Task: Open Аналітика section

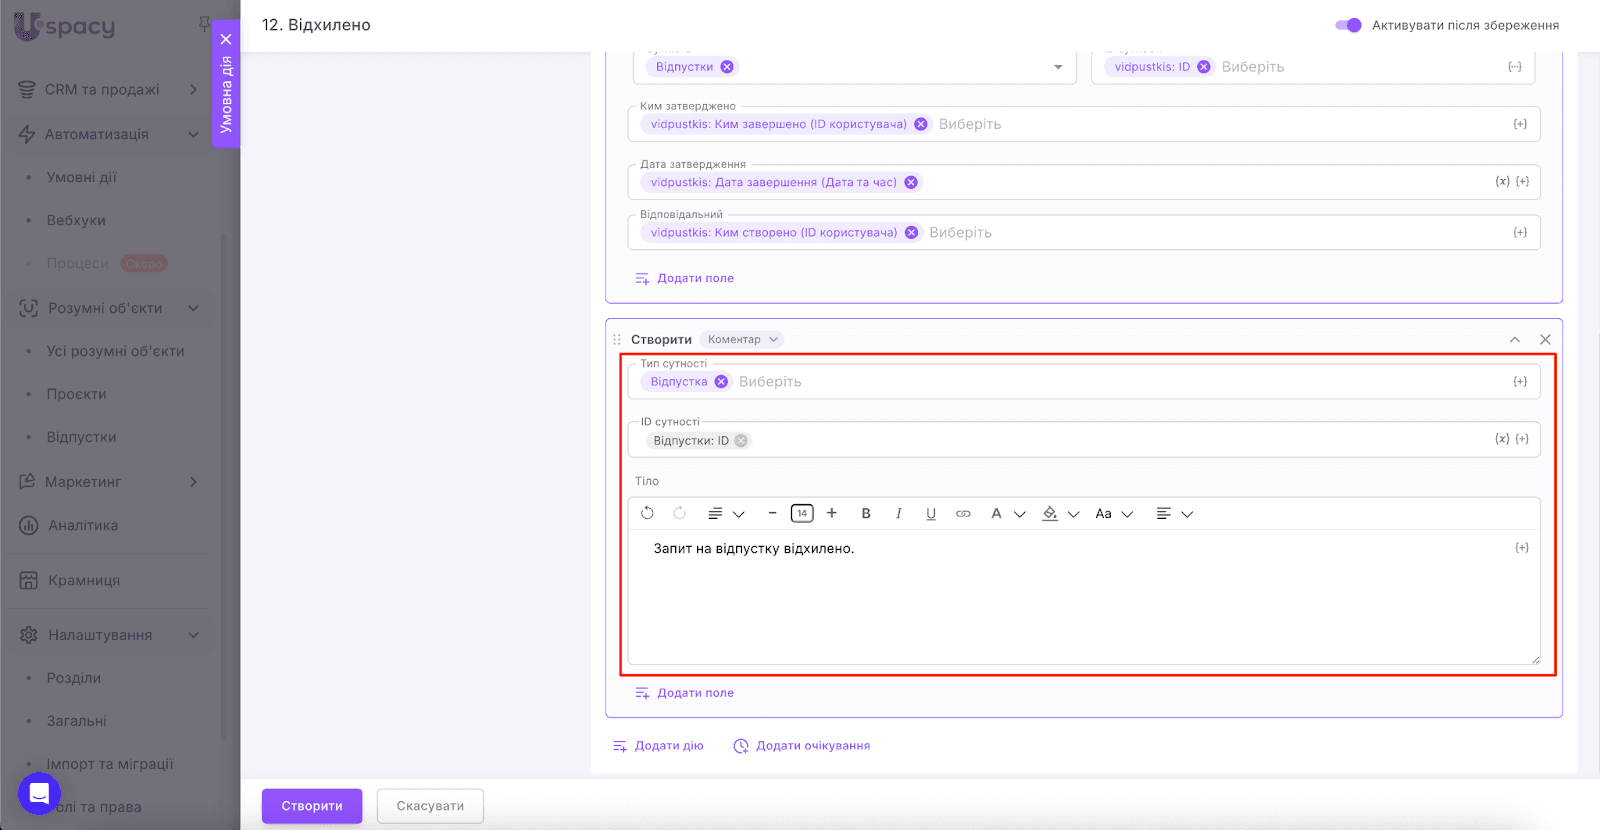Action: (83, 525)
